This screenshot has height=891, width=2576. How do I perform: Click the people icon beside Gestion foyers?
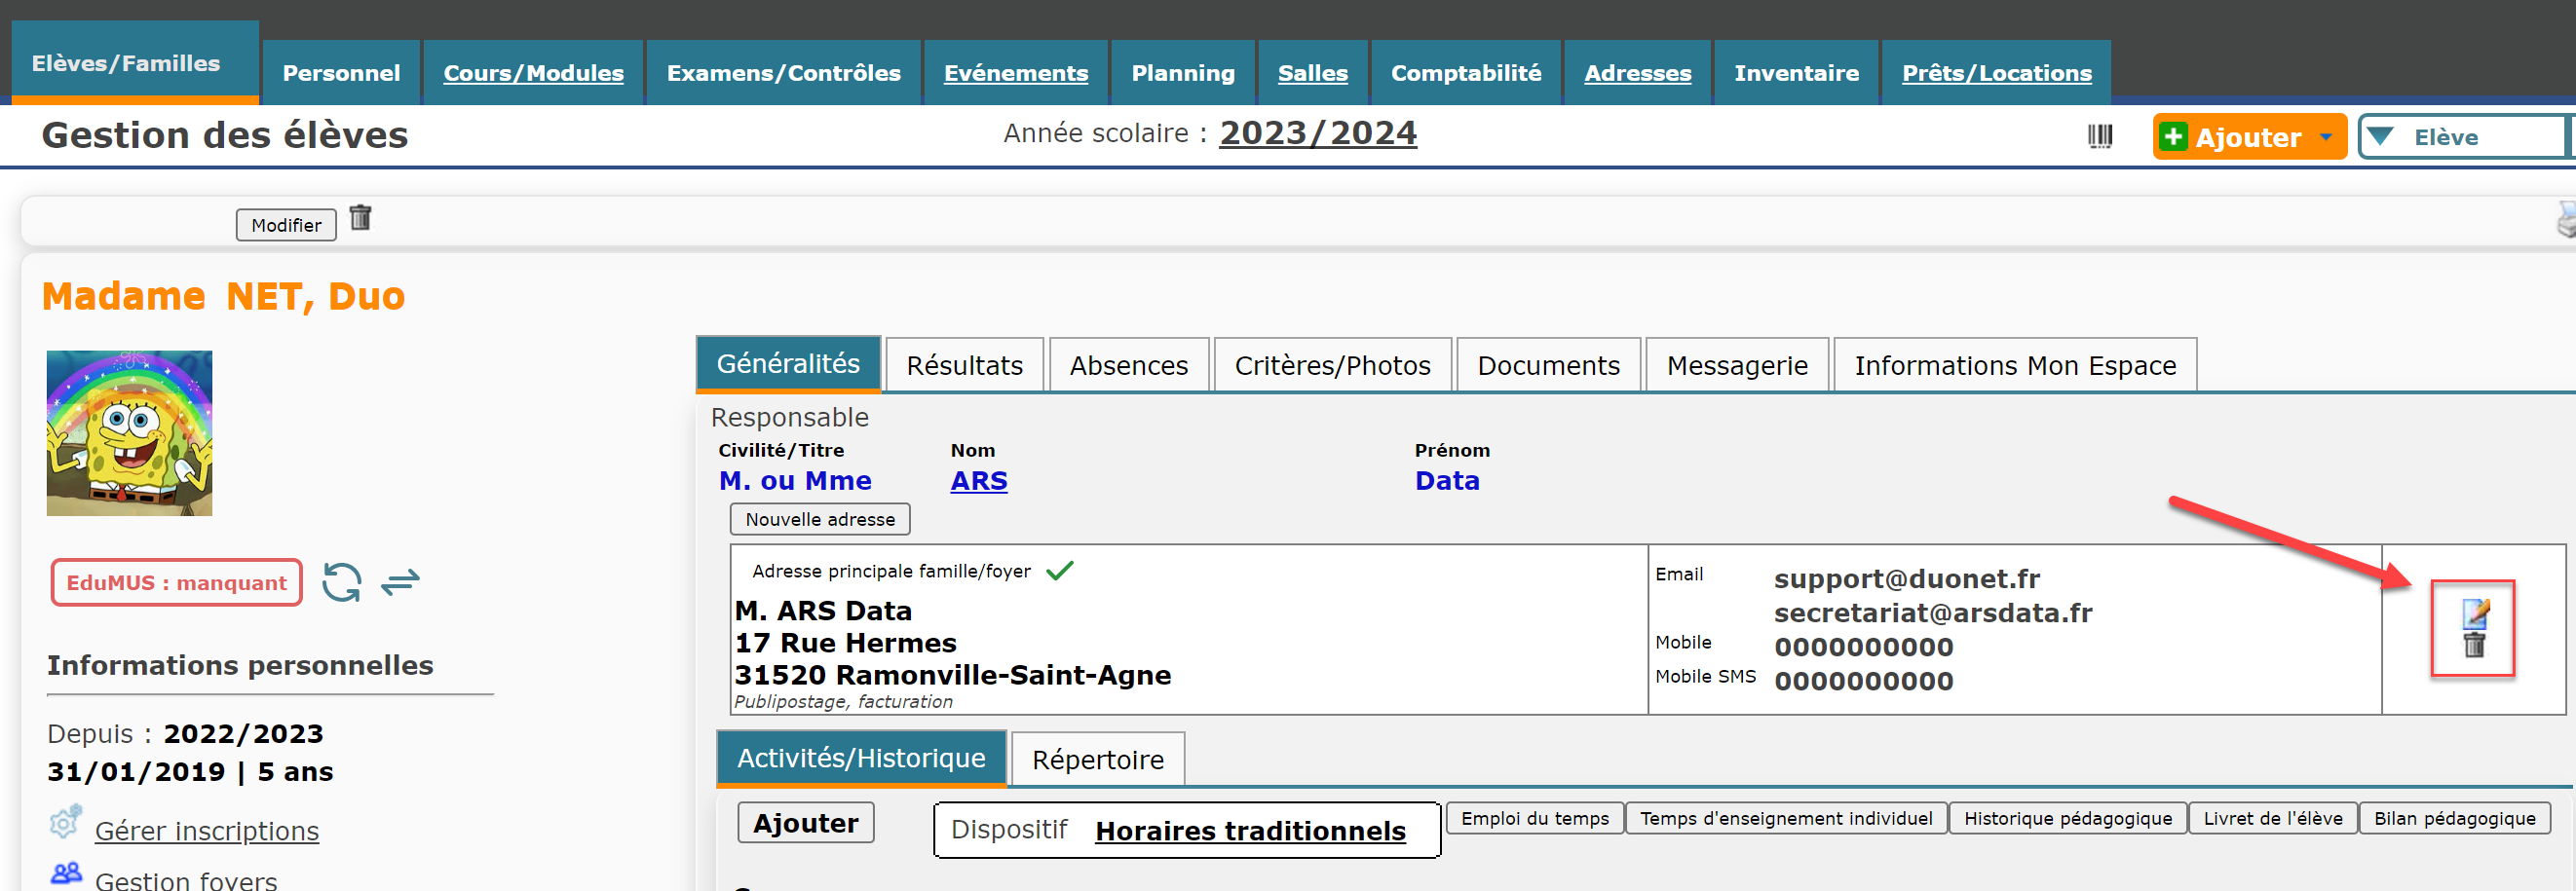click(66, 873)
